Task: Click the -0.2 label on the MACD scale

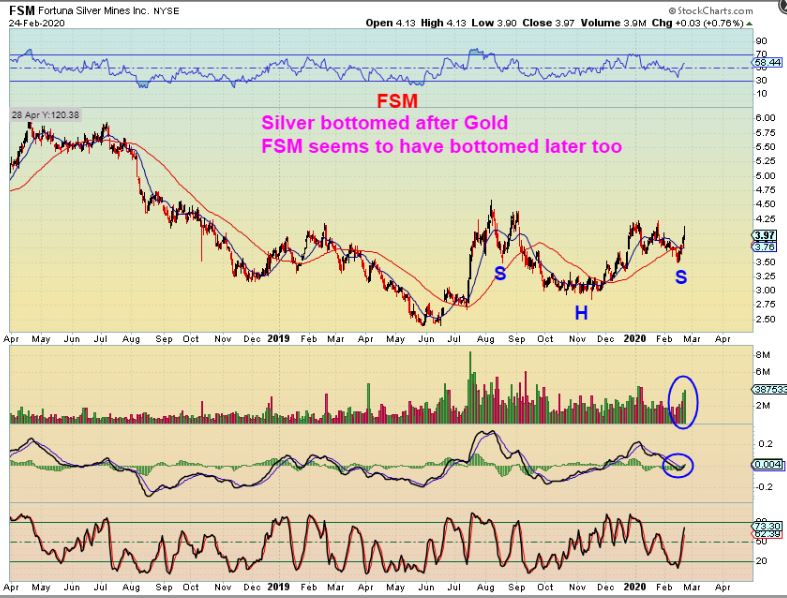Action: coord(764,487)
